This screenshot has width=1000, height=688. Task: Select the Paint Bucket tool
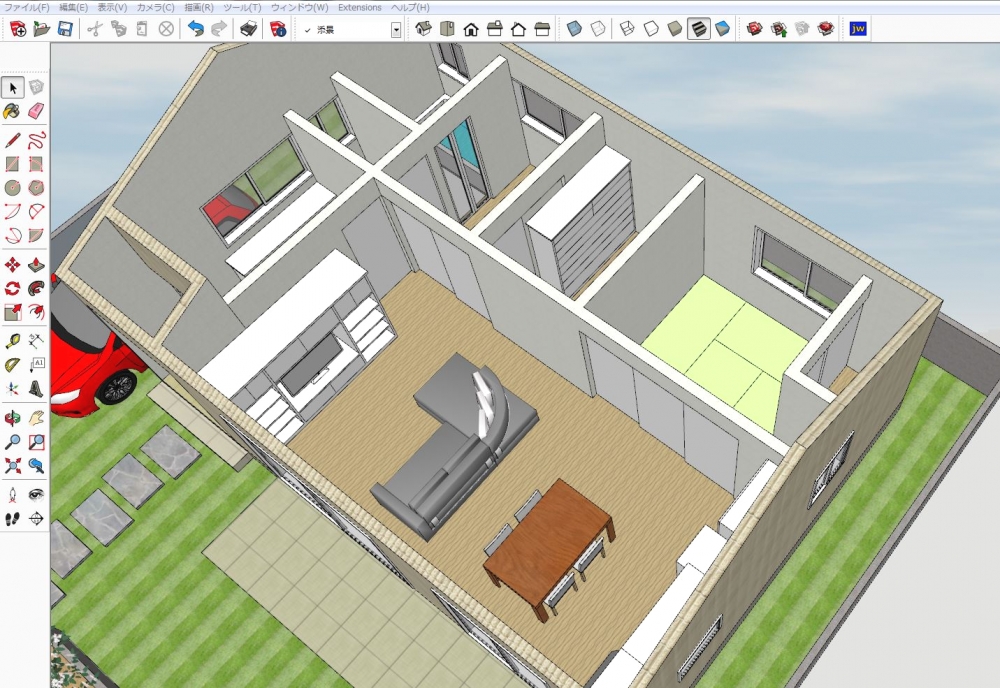click(x=13, y=111)
